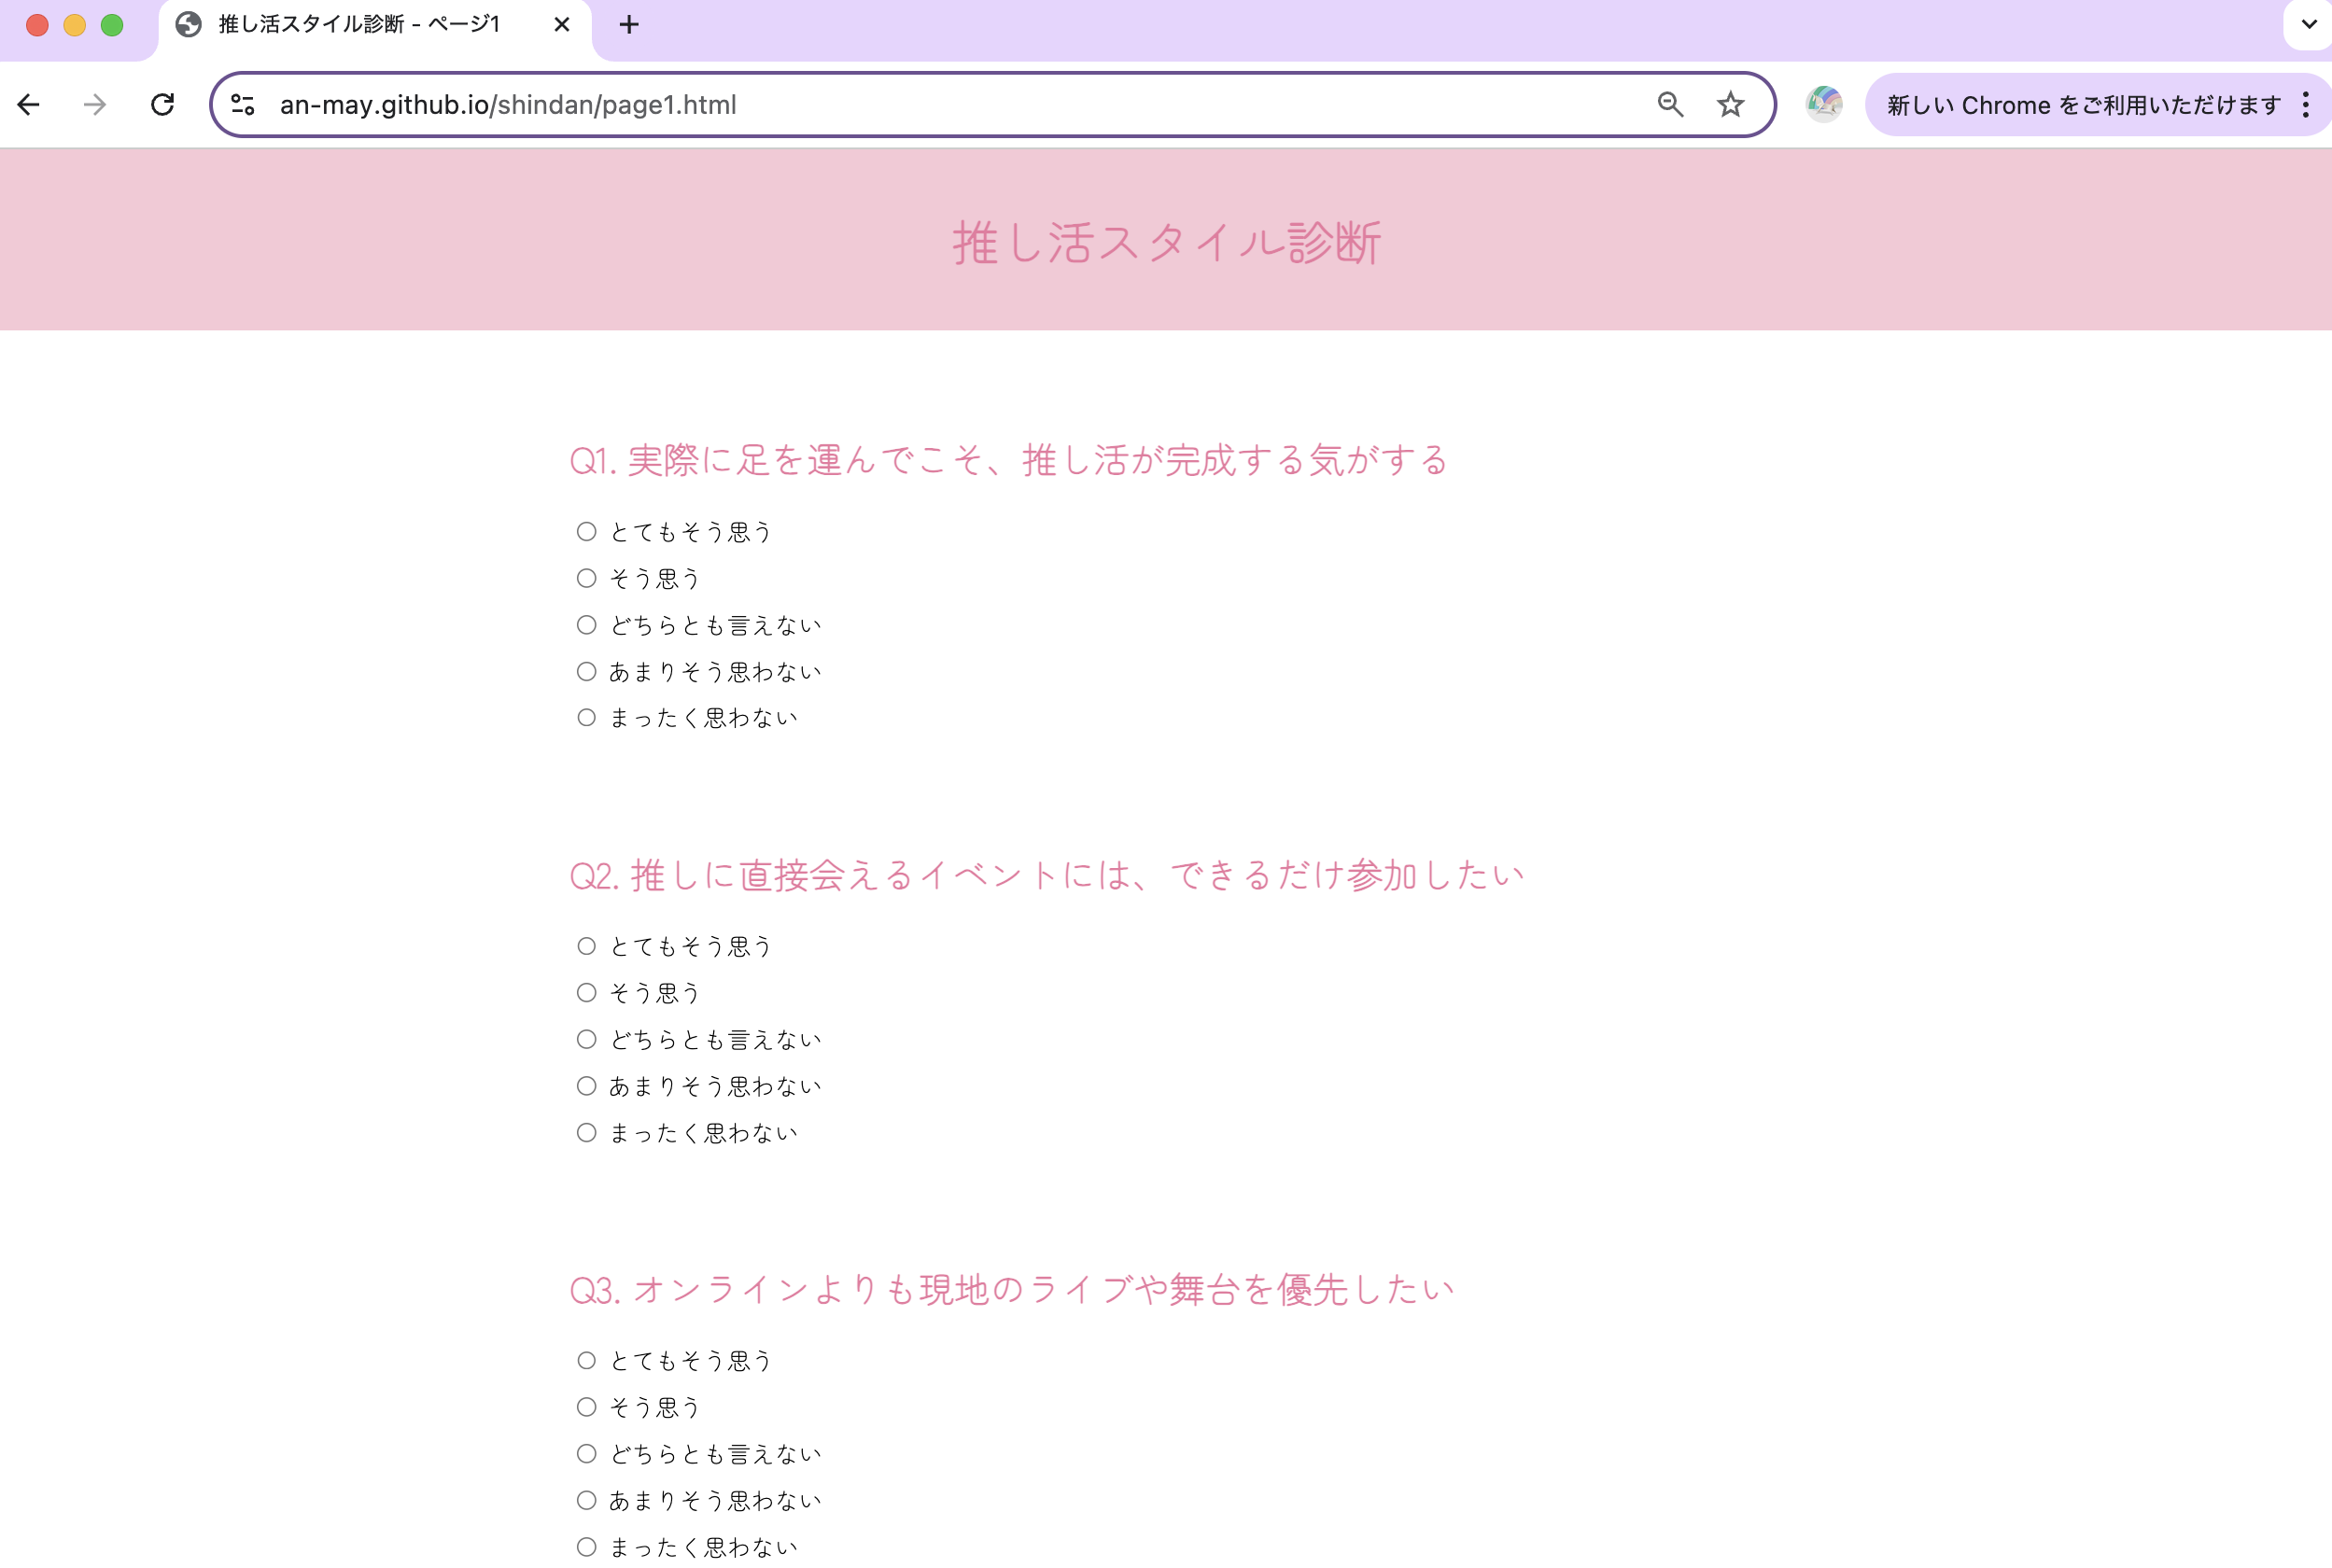Open new tab with plus icon
Screen dimensions: 2332x1568
coord(628,25)
